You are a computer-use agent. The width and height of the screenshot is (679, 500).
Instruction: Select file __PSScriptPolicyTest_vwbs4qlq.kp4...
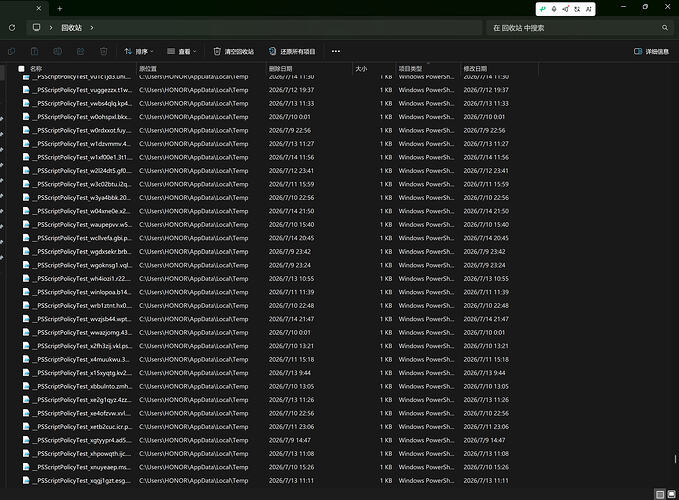coord(84,103)
